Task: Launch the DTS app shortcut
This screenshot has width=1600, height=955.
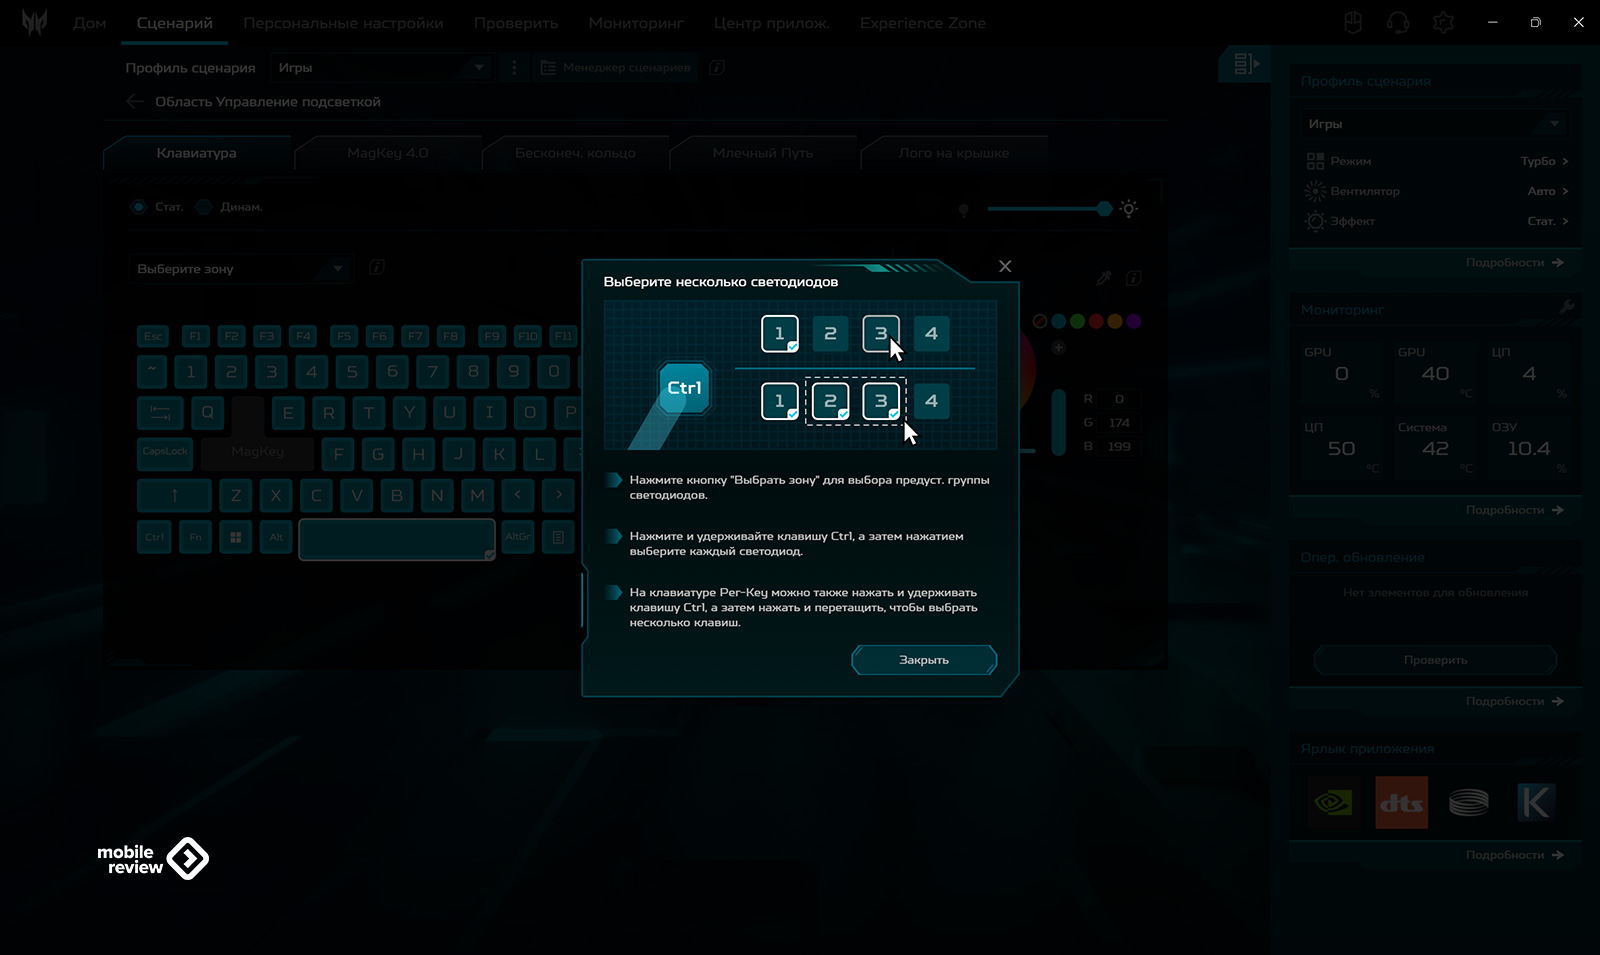Action: click(x=1401, y=802)
